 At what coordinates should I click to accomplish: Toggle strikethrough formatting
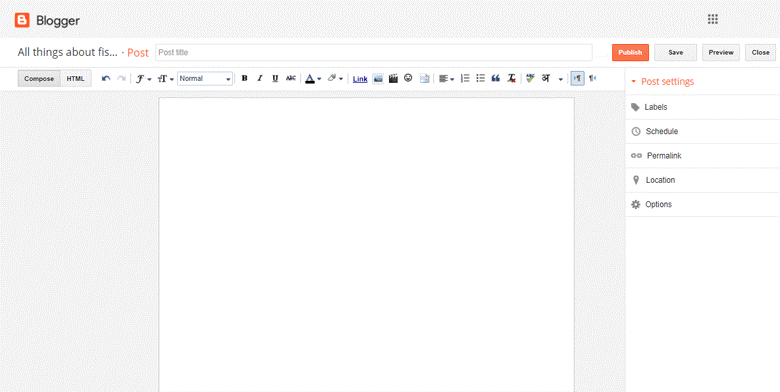pyautogui.click(x=291, y=78)
